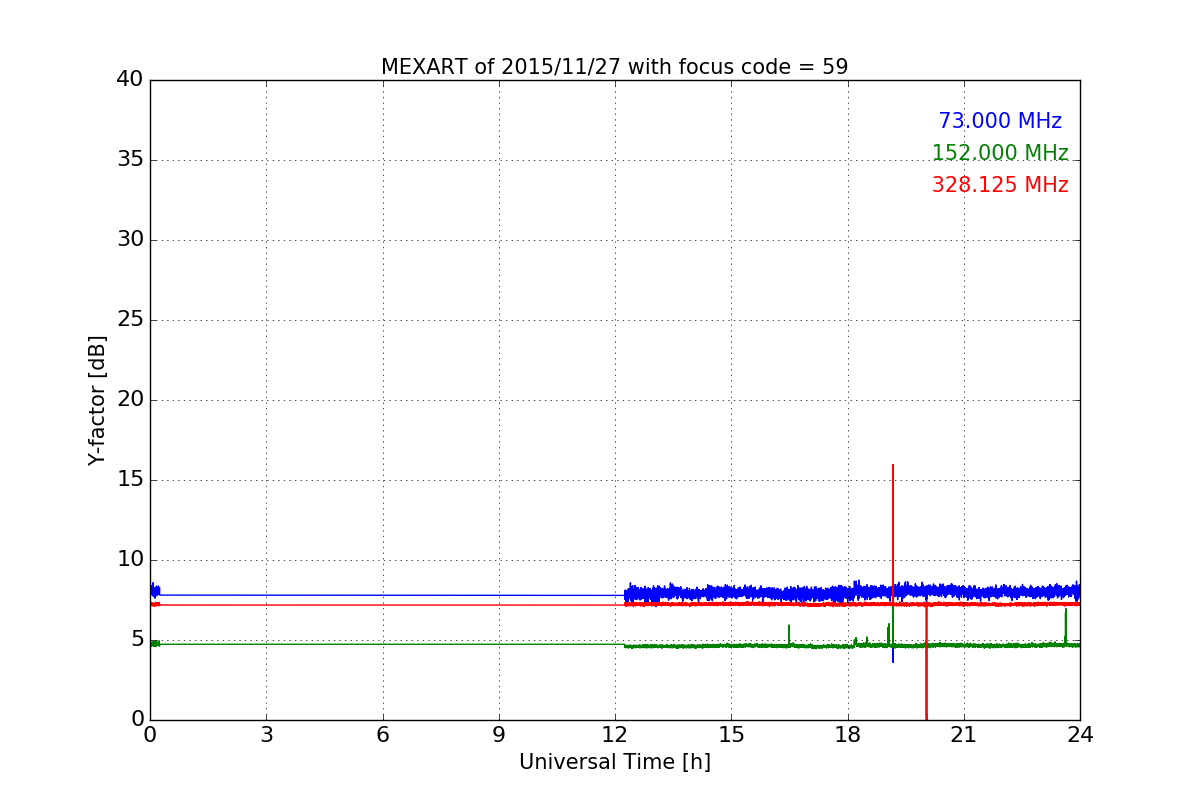
Task: Click the x-axis tick label 18
Action: (x=848, y=735)
